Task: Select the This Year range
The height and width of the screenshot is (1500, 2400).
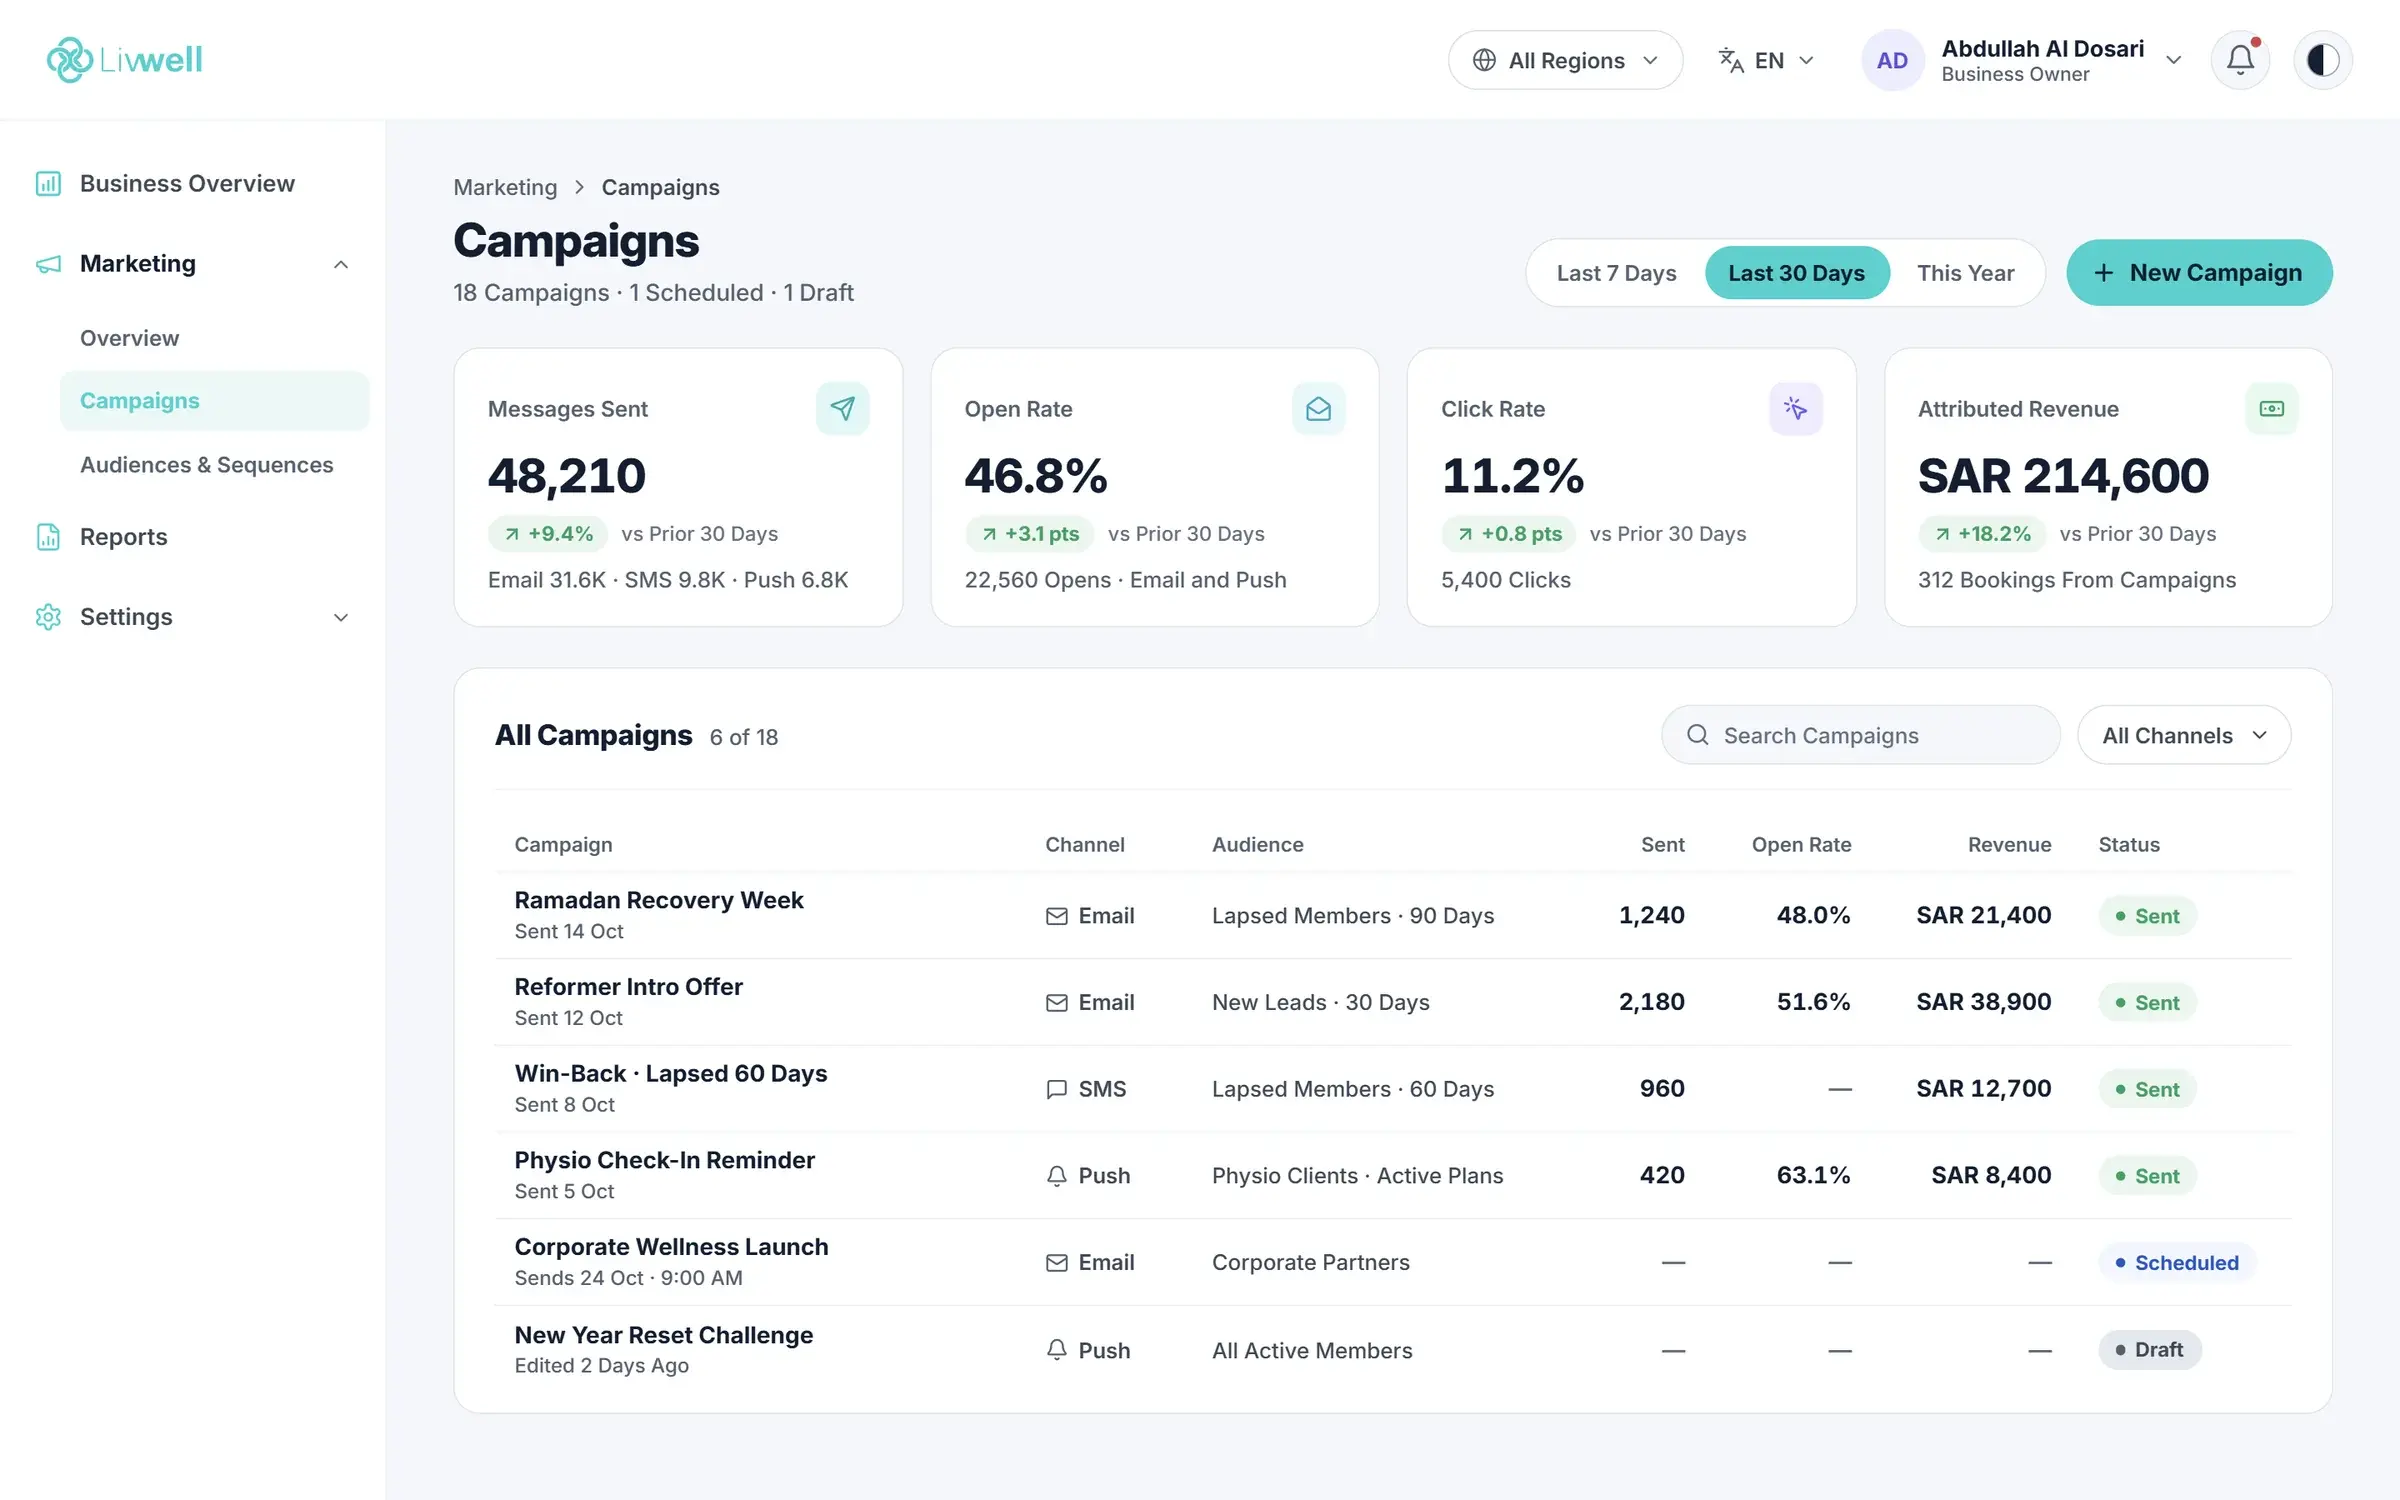Action: [1965, 273]
